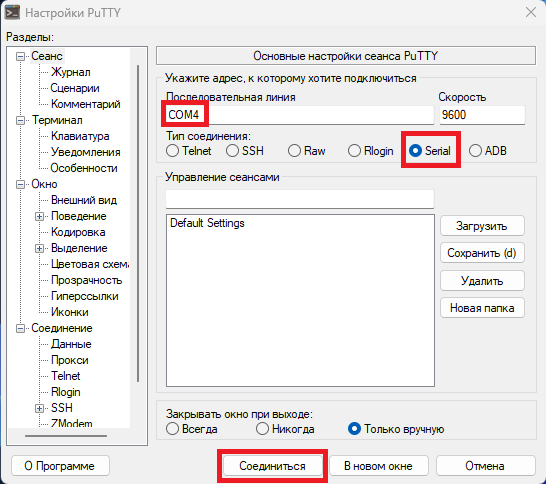This screenshot has height=484, width=546.
Task: Expand the SSH tree node
Action: [39, 408]
